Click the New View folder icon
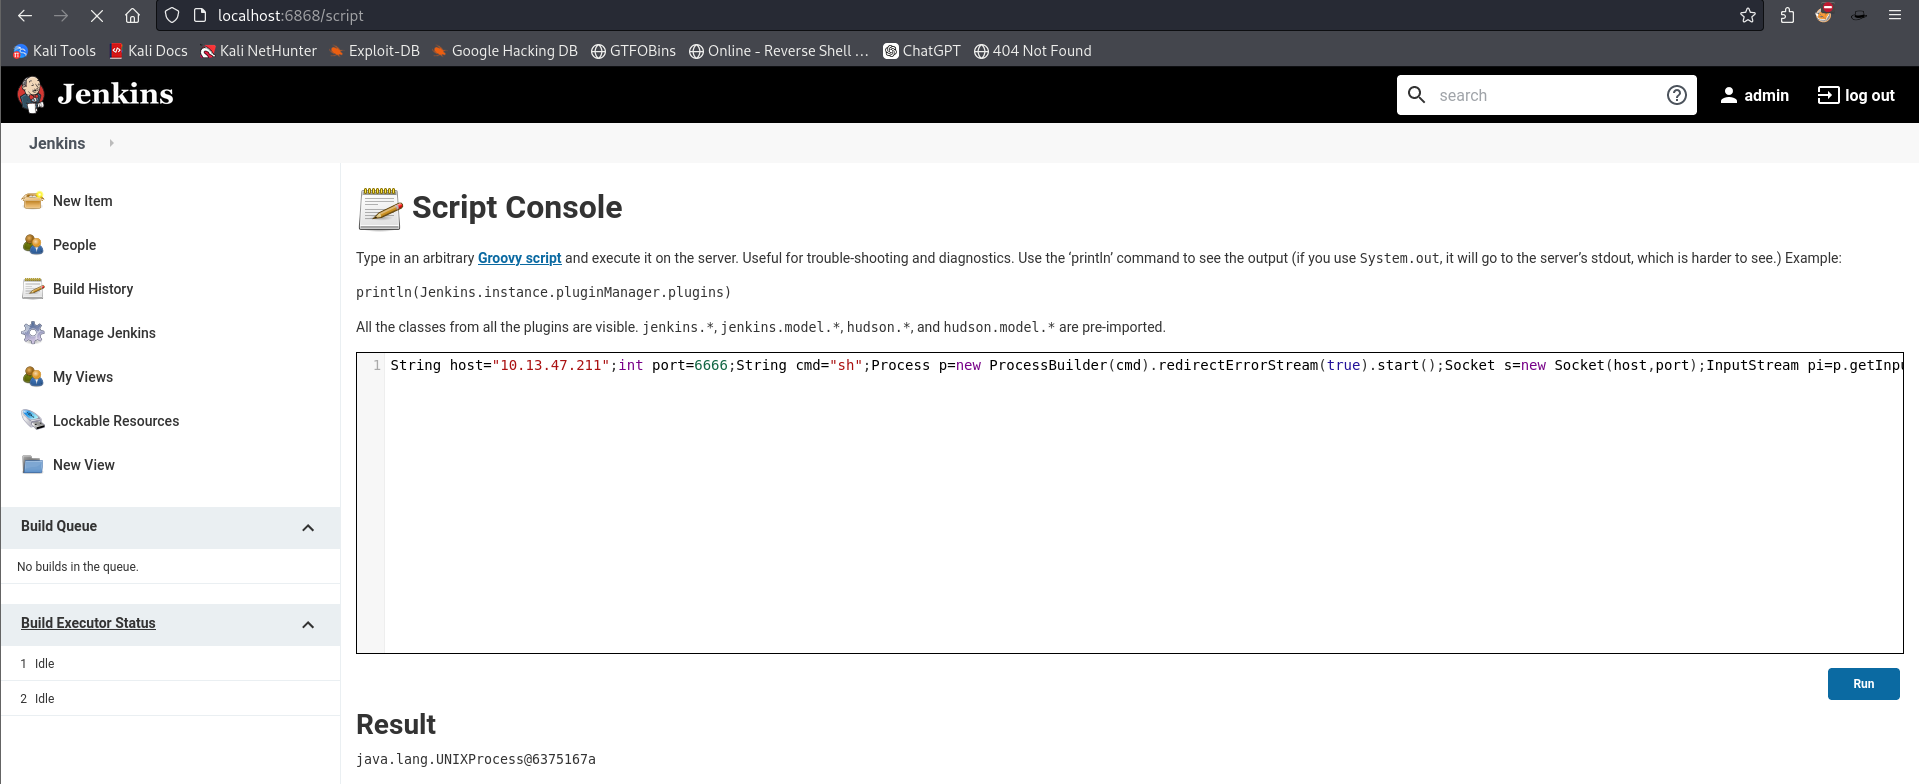The height and width of the screenshot is (784, 1919). [33, 465]
